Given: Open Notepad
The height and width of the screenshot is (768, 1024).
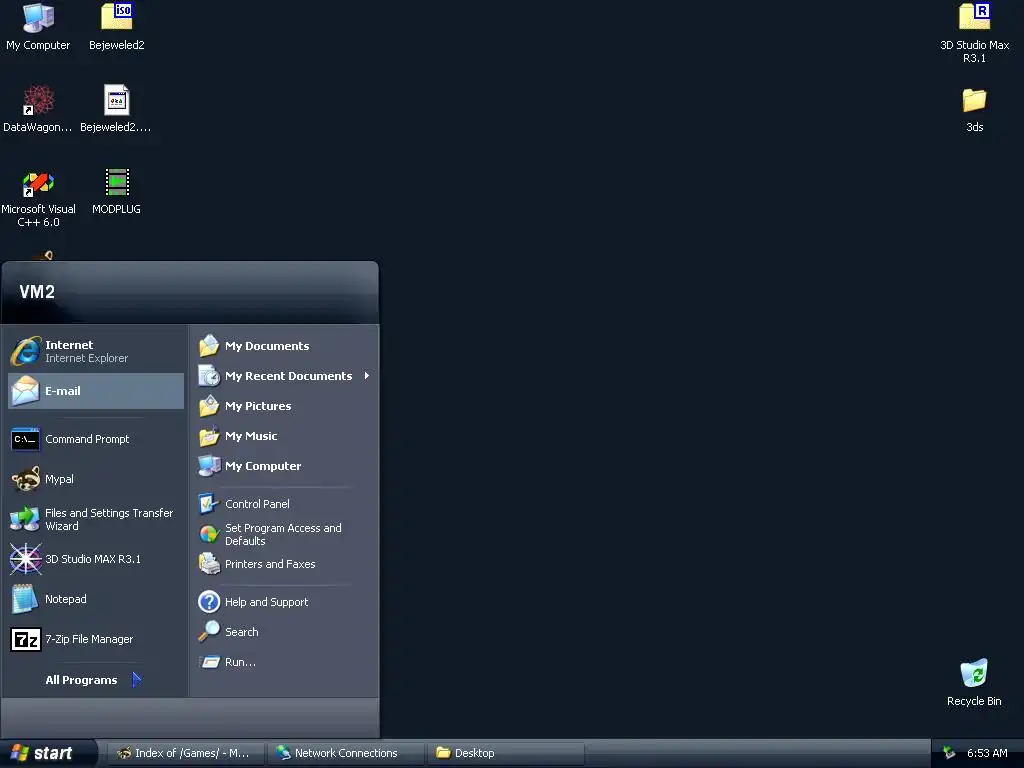Looking at the screenshot, I should click(96, 599).
